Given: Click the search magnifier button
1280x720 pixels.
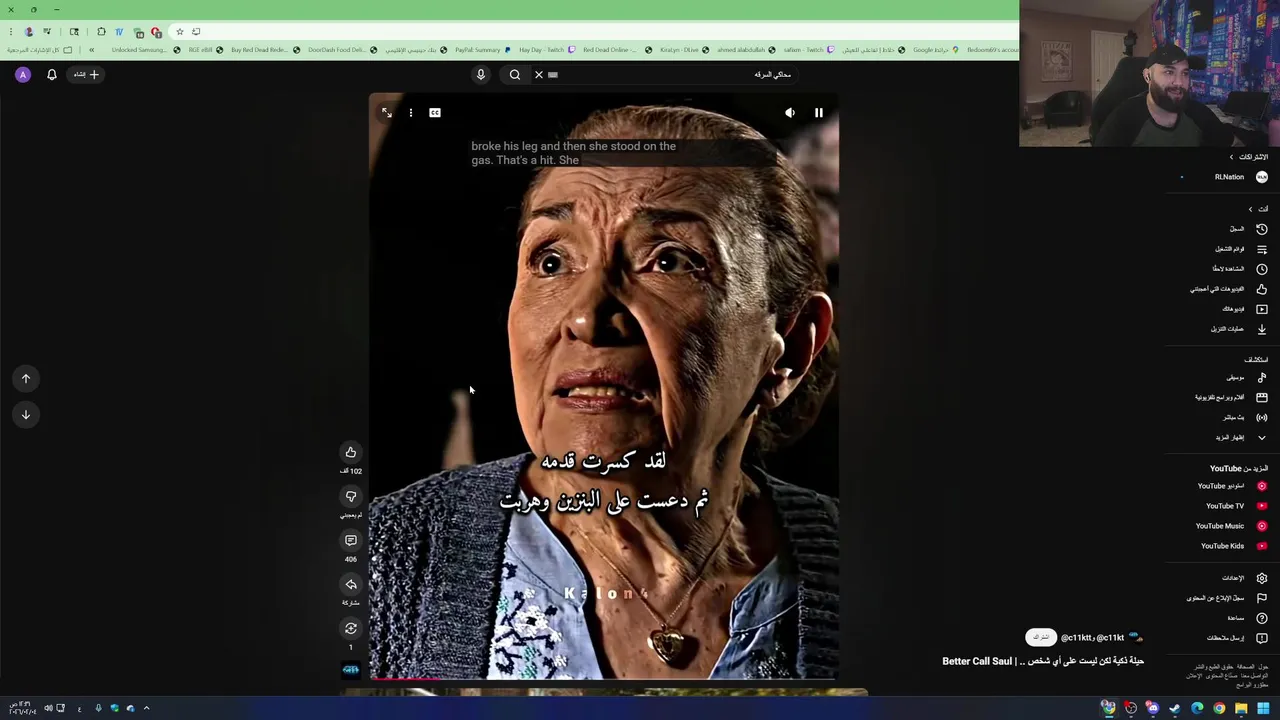Looking at the screenshot, I should [515, 74].
